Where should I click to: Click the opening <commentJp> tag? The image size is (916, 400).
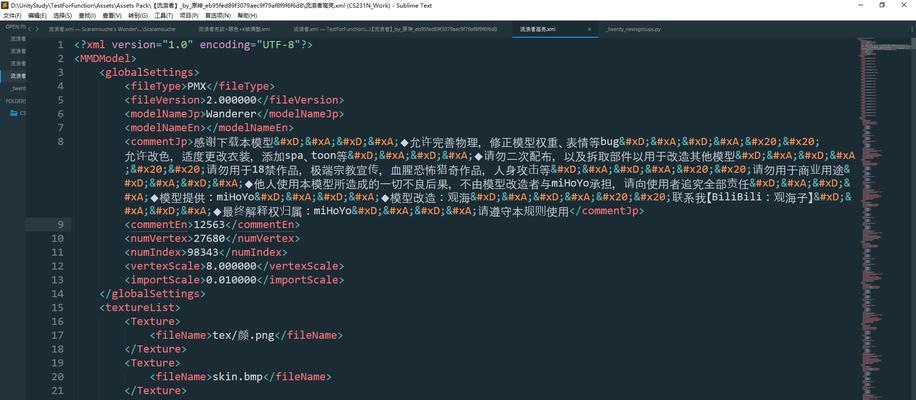(159, 142)
